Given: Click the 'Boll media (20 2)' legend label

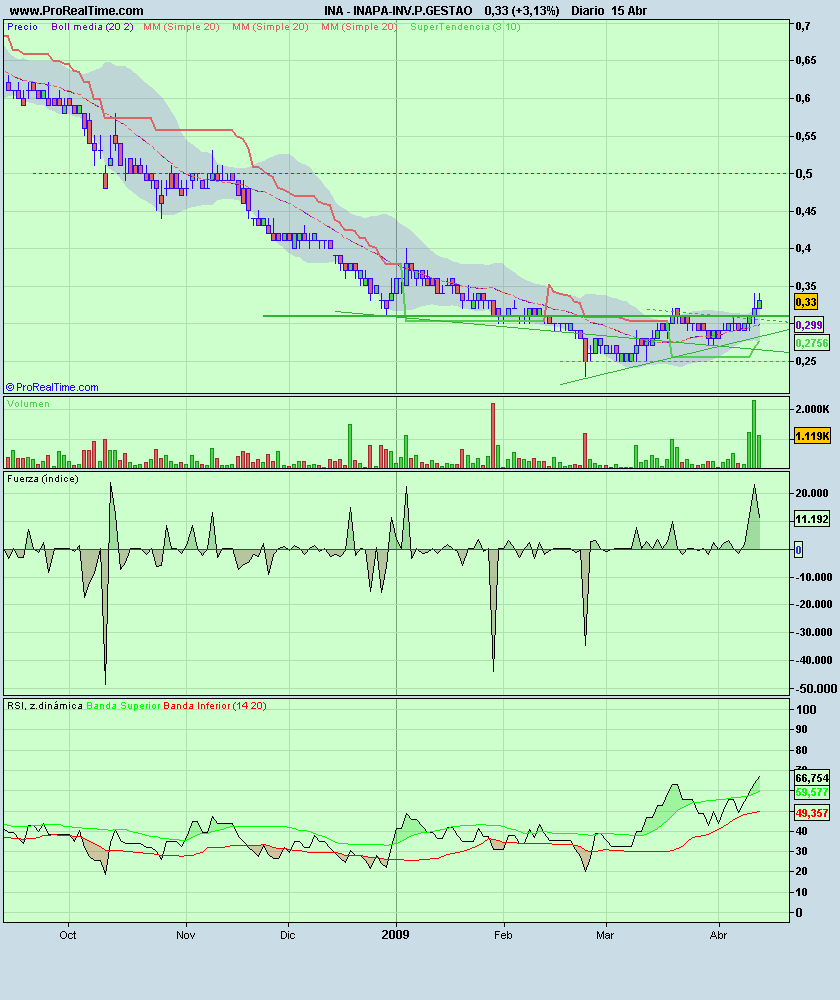Looking at the screenshot, I should tap(92, 27).
